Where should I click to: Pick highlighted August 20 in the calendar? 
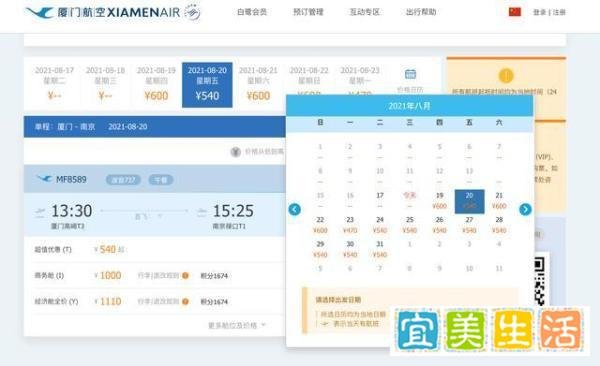[x=469, y=201]
